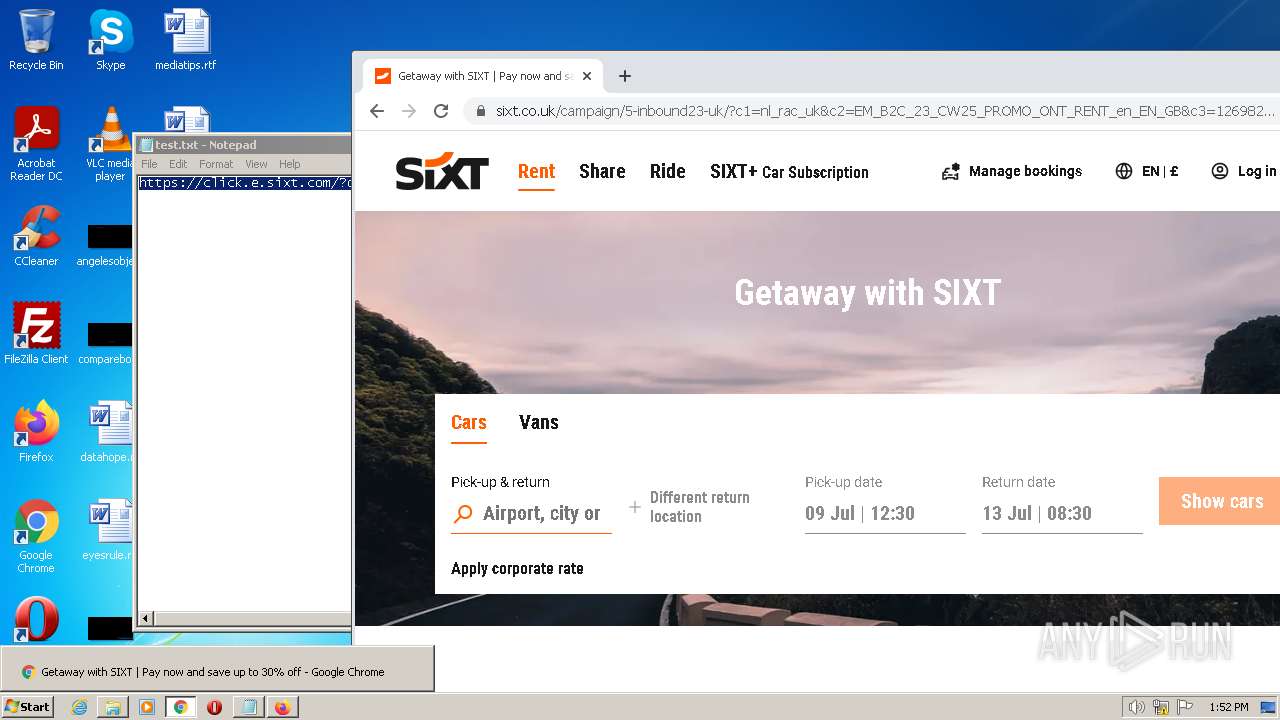Click the Show desktop button
The height and width of the screenshot is (720, 1280).
[1269, 707]
